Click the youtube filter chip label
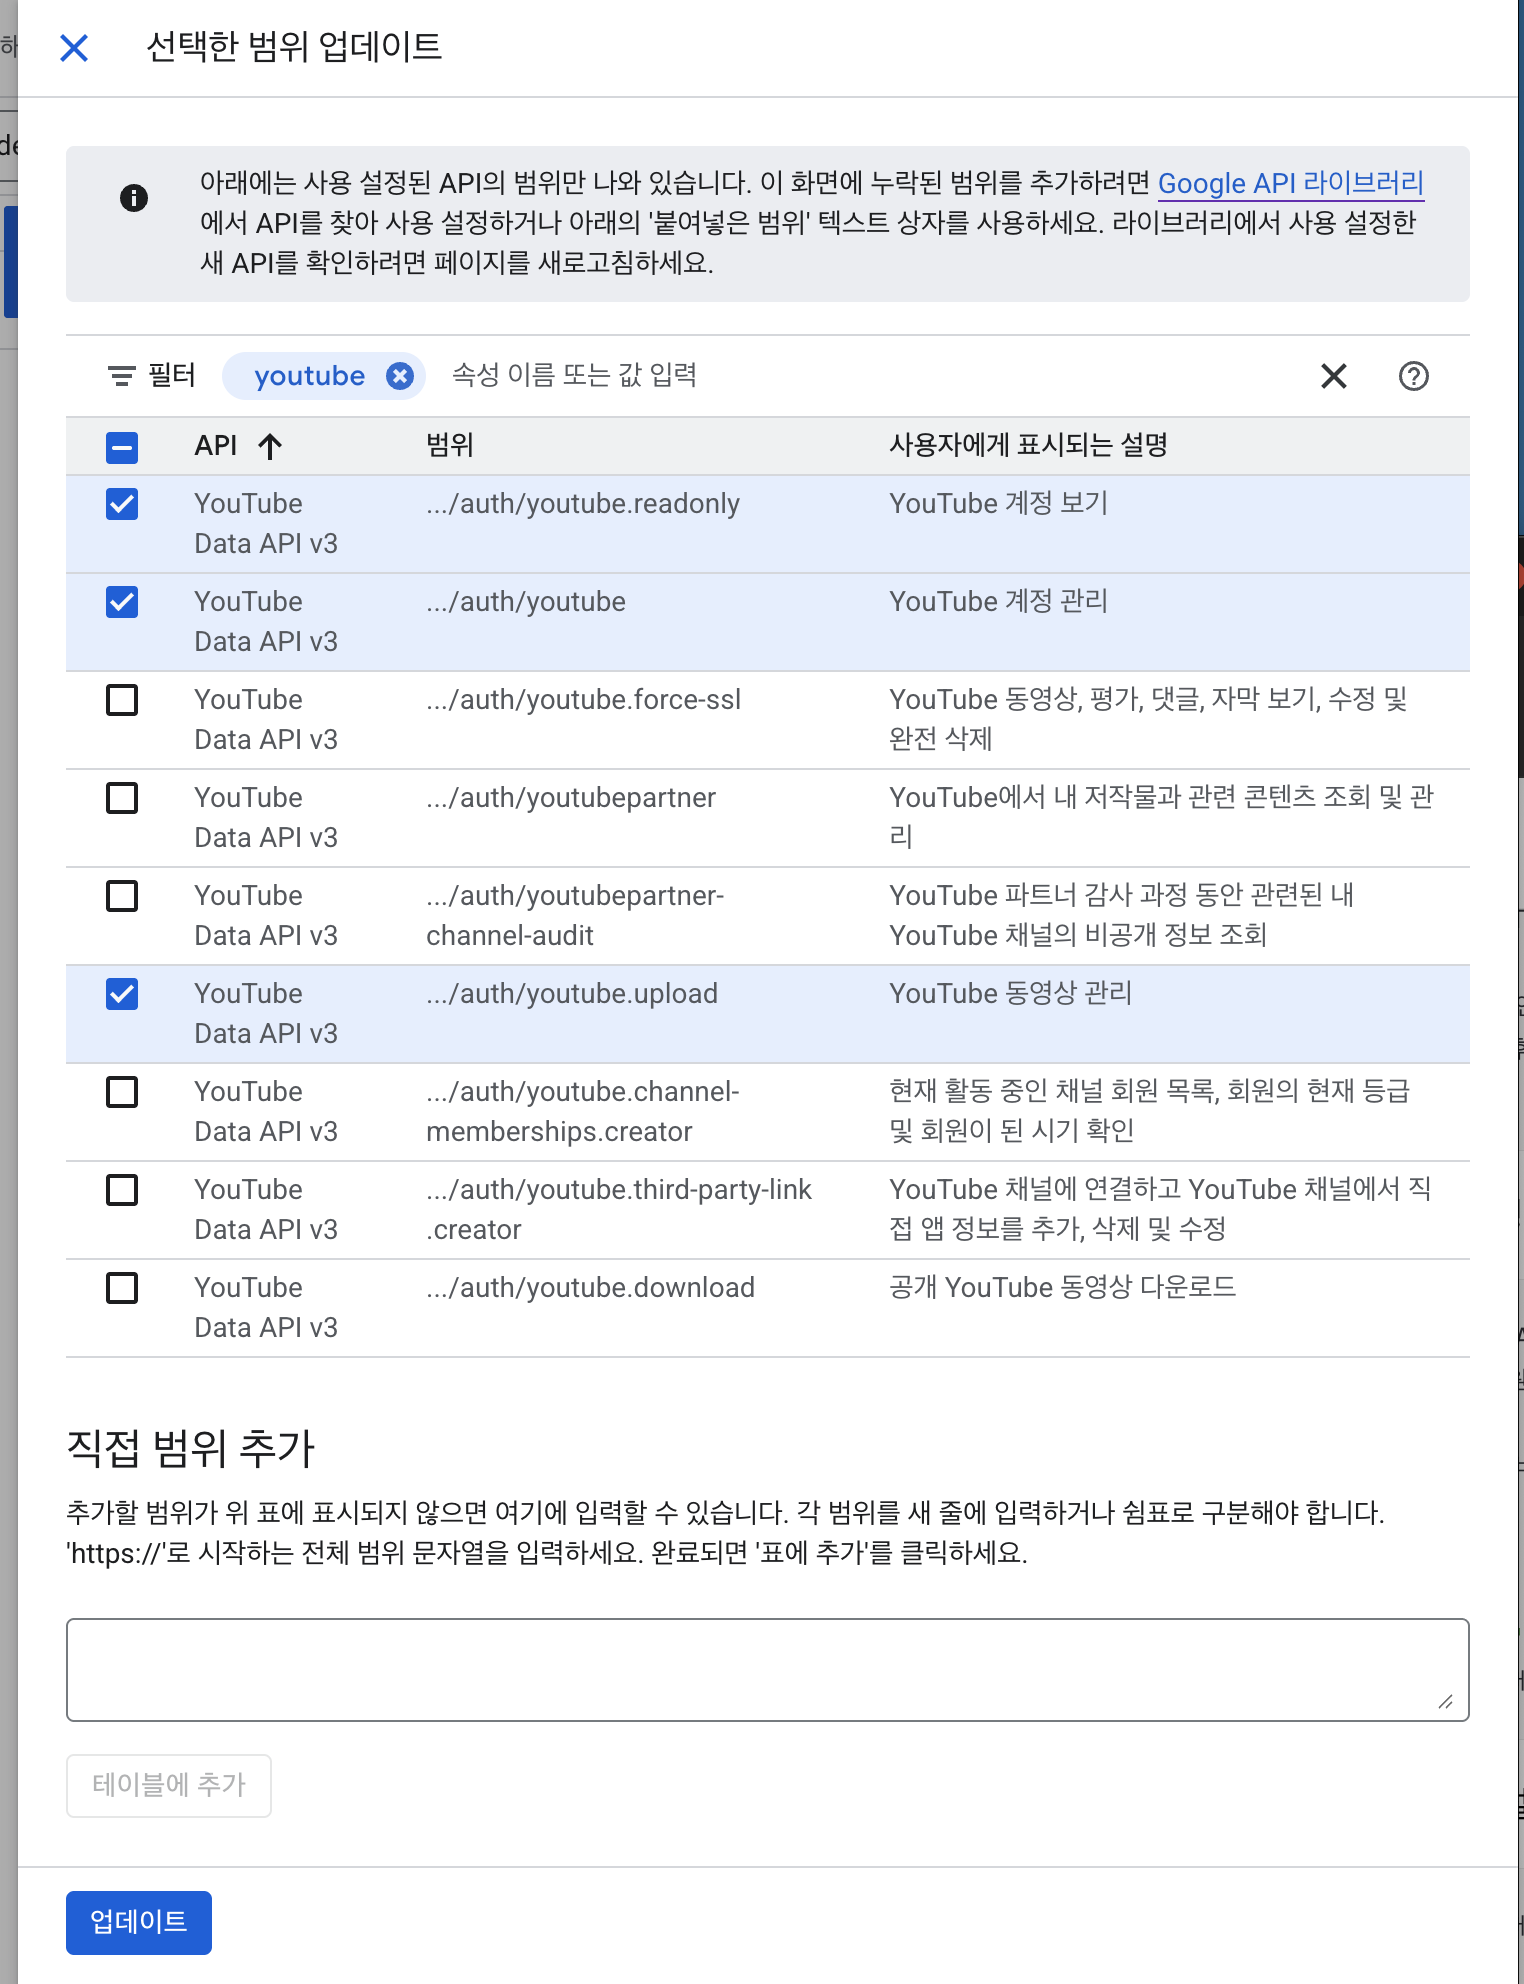Image resolution: width=1524 pixels, height=1984 pixels. click(309, 376)
